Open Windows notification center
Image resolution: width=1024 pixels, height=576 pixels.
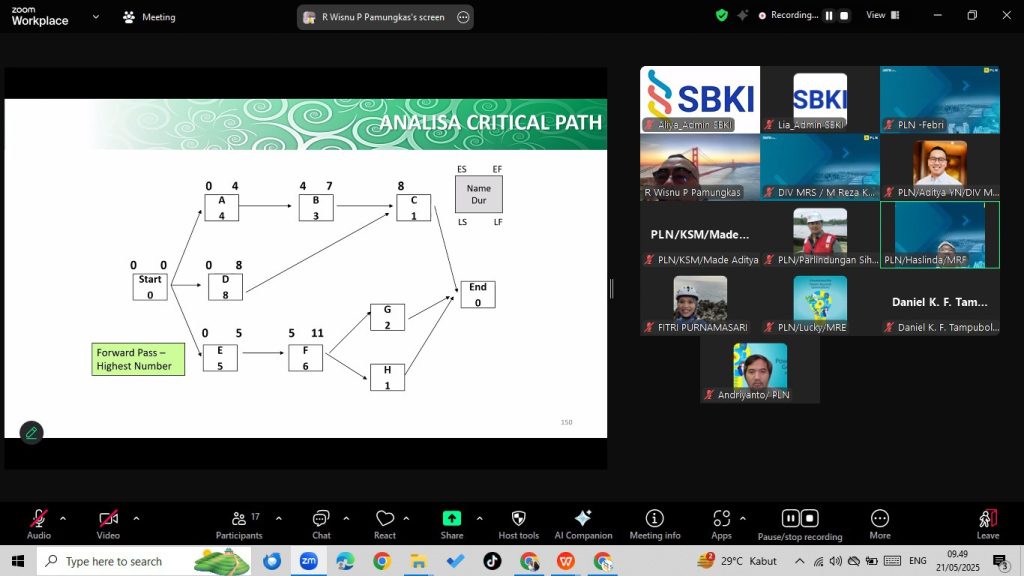1001,561
